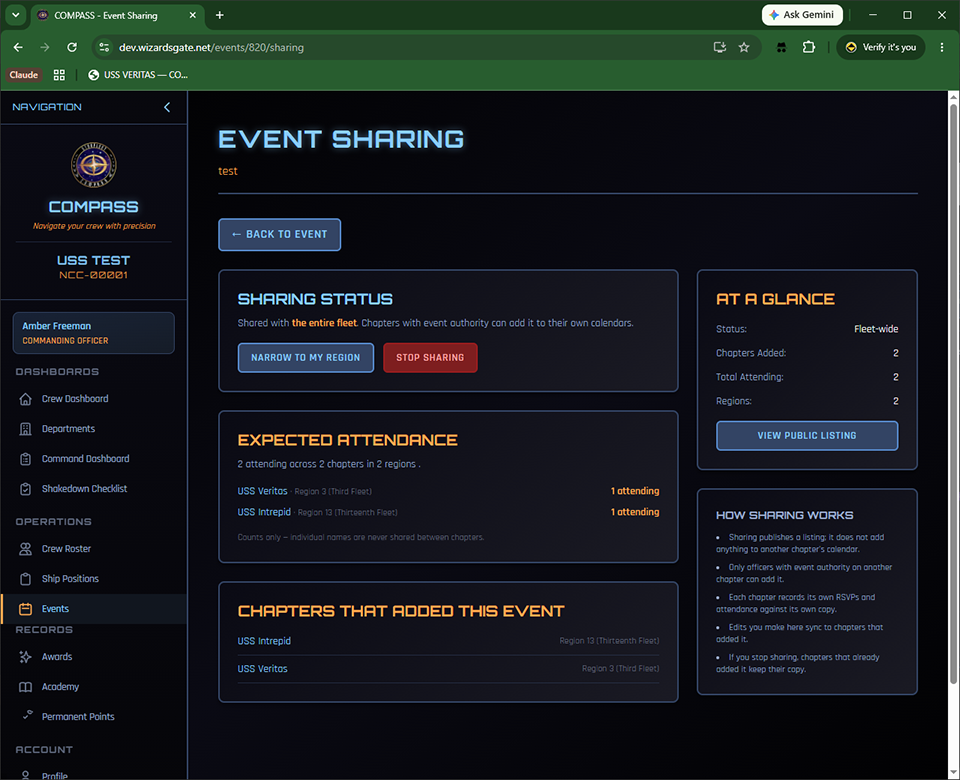Open the bookmarks bar apps grid
Viewport: 960px width, 780px height.
click(59, 75)
